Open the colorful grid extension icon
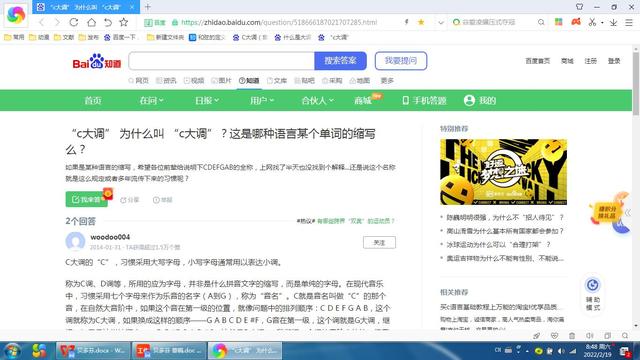This screenshot has width=640, height=360. point(558,22)
